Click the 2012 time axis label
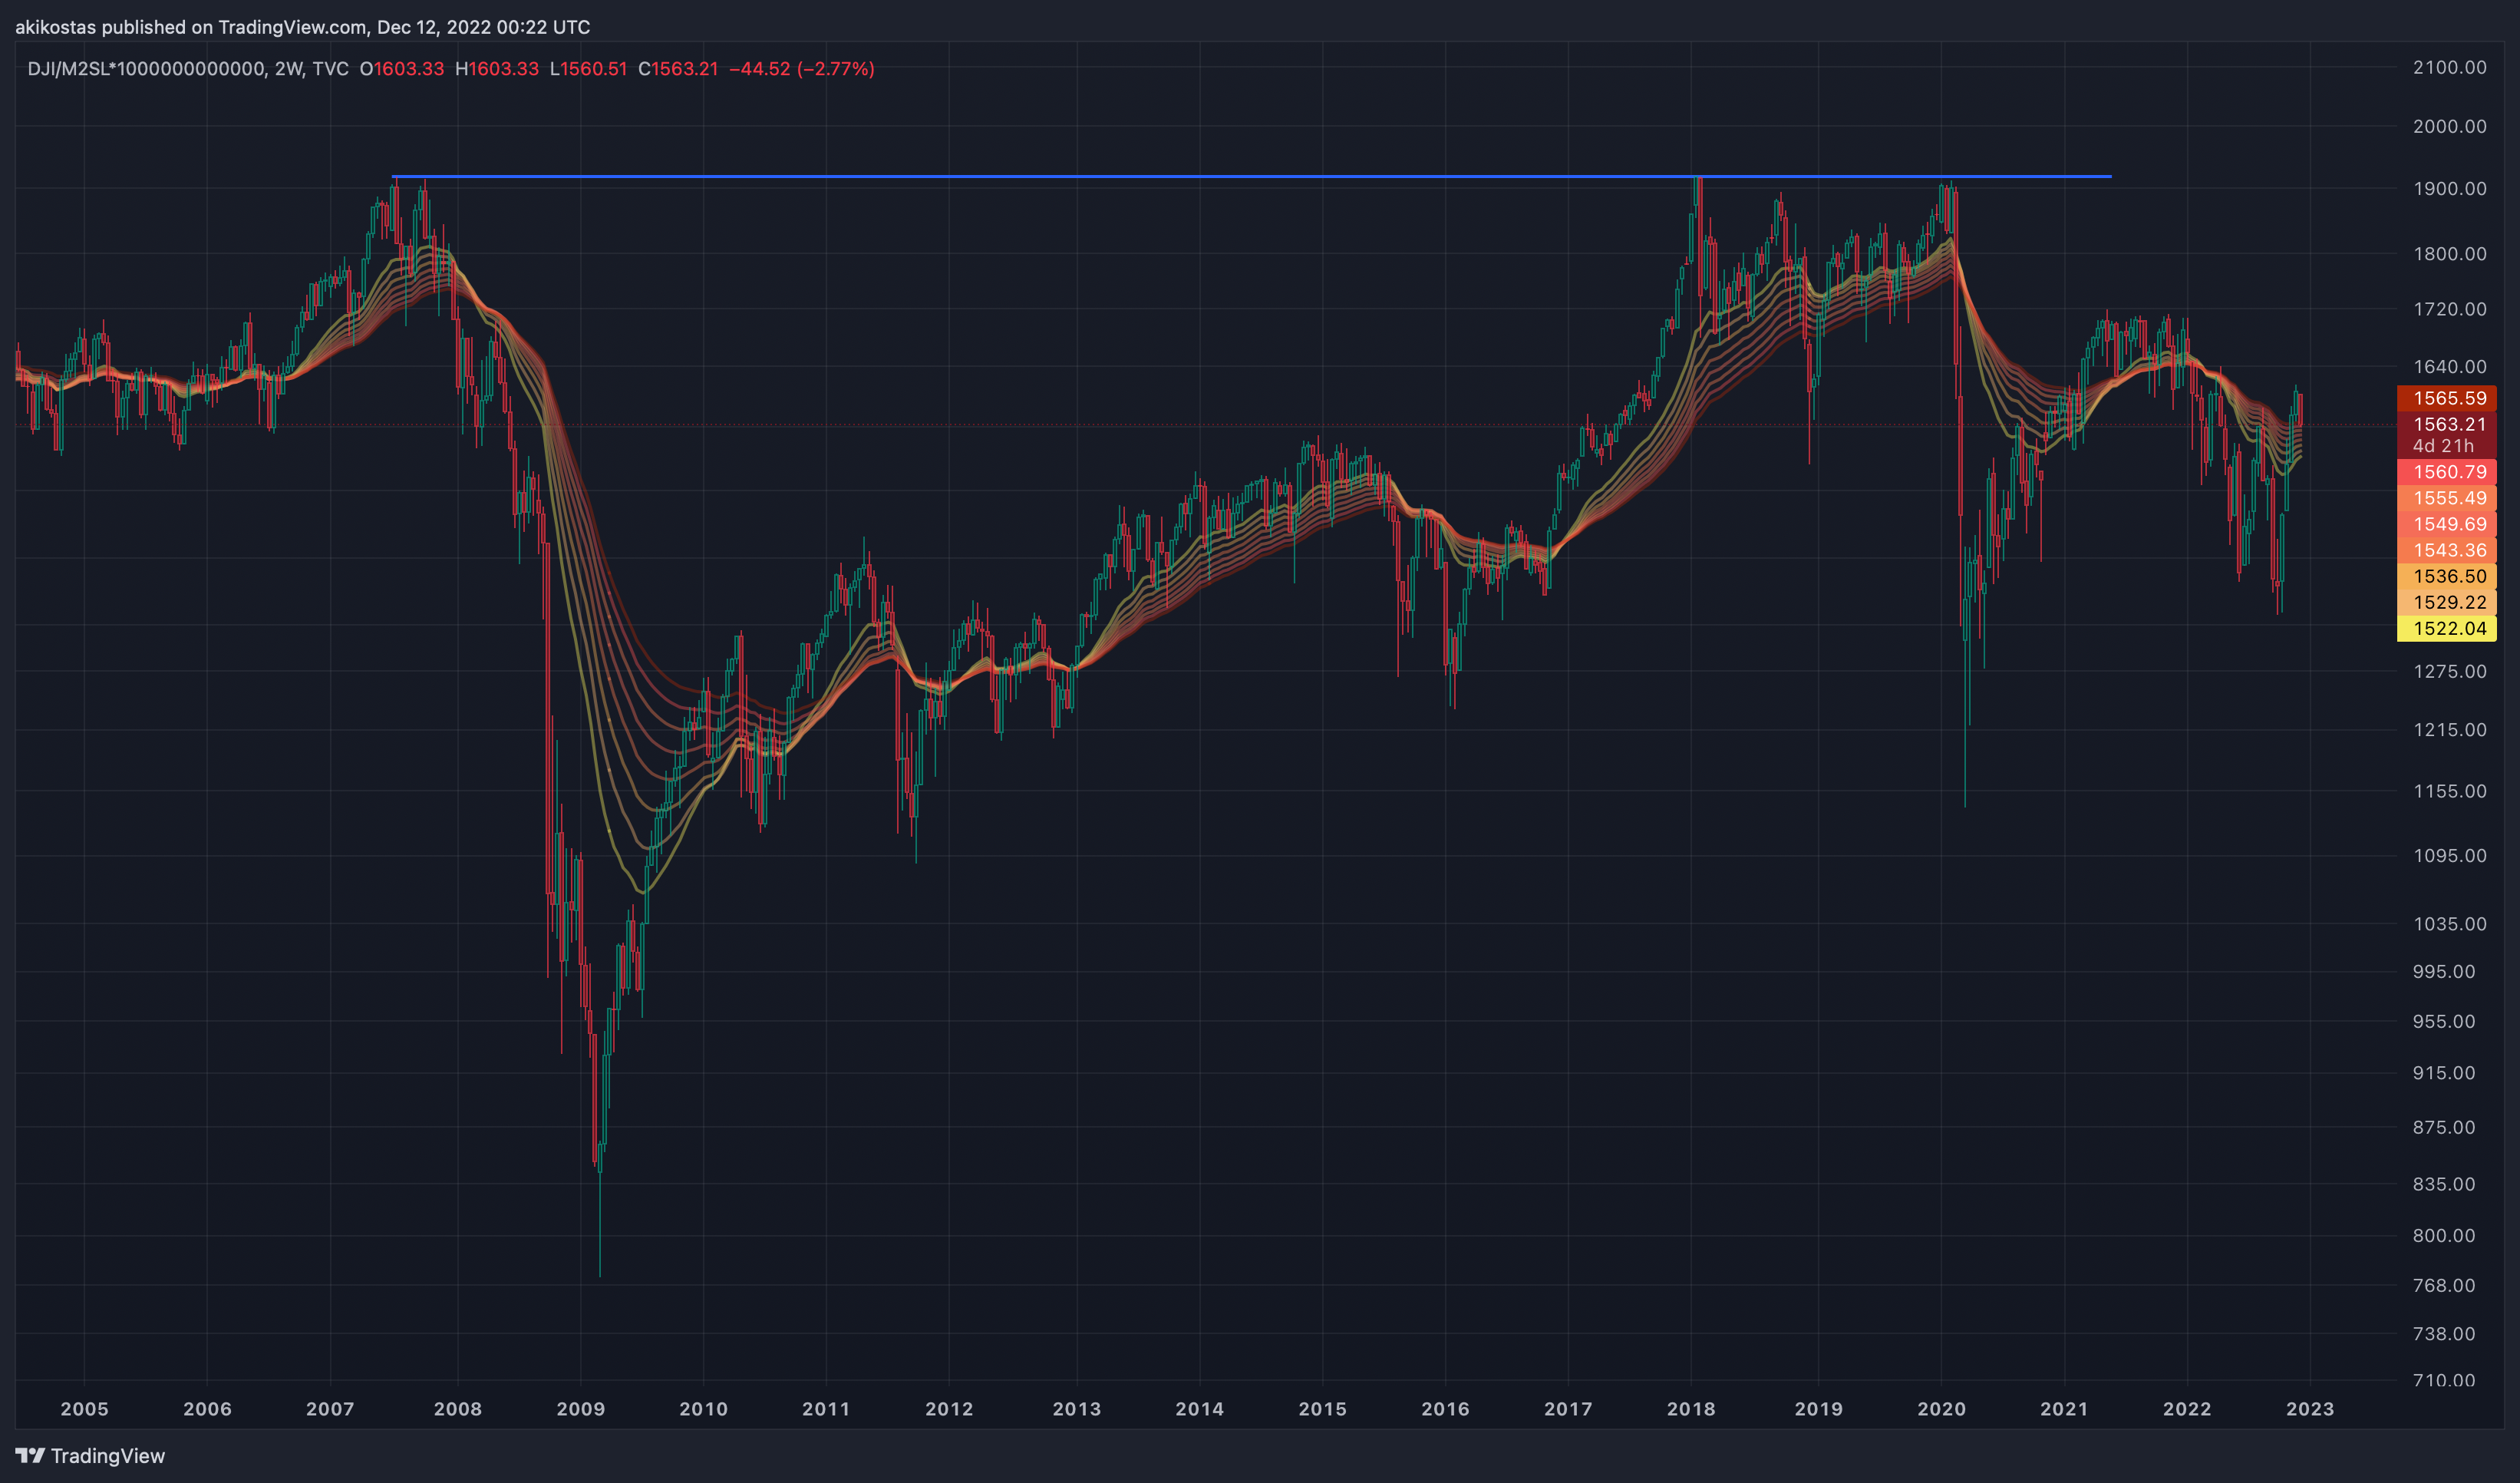This screenshot has height=1483, width=2520. coord(949,1409)
